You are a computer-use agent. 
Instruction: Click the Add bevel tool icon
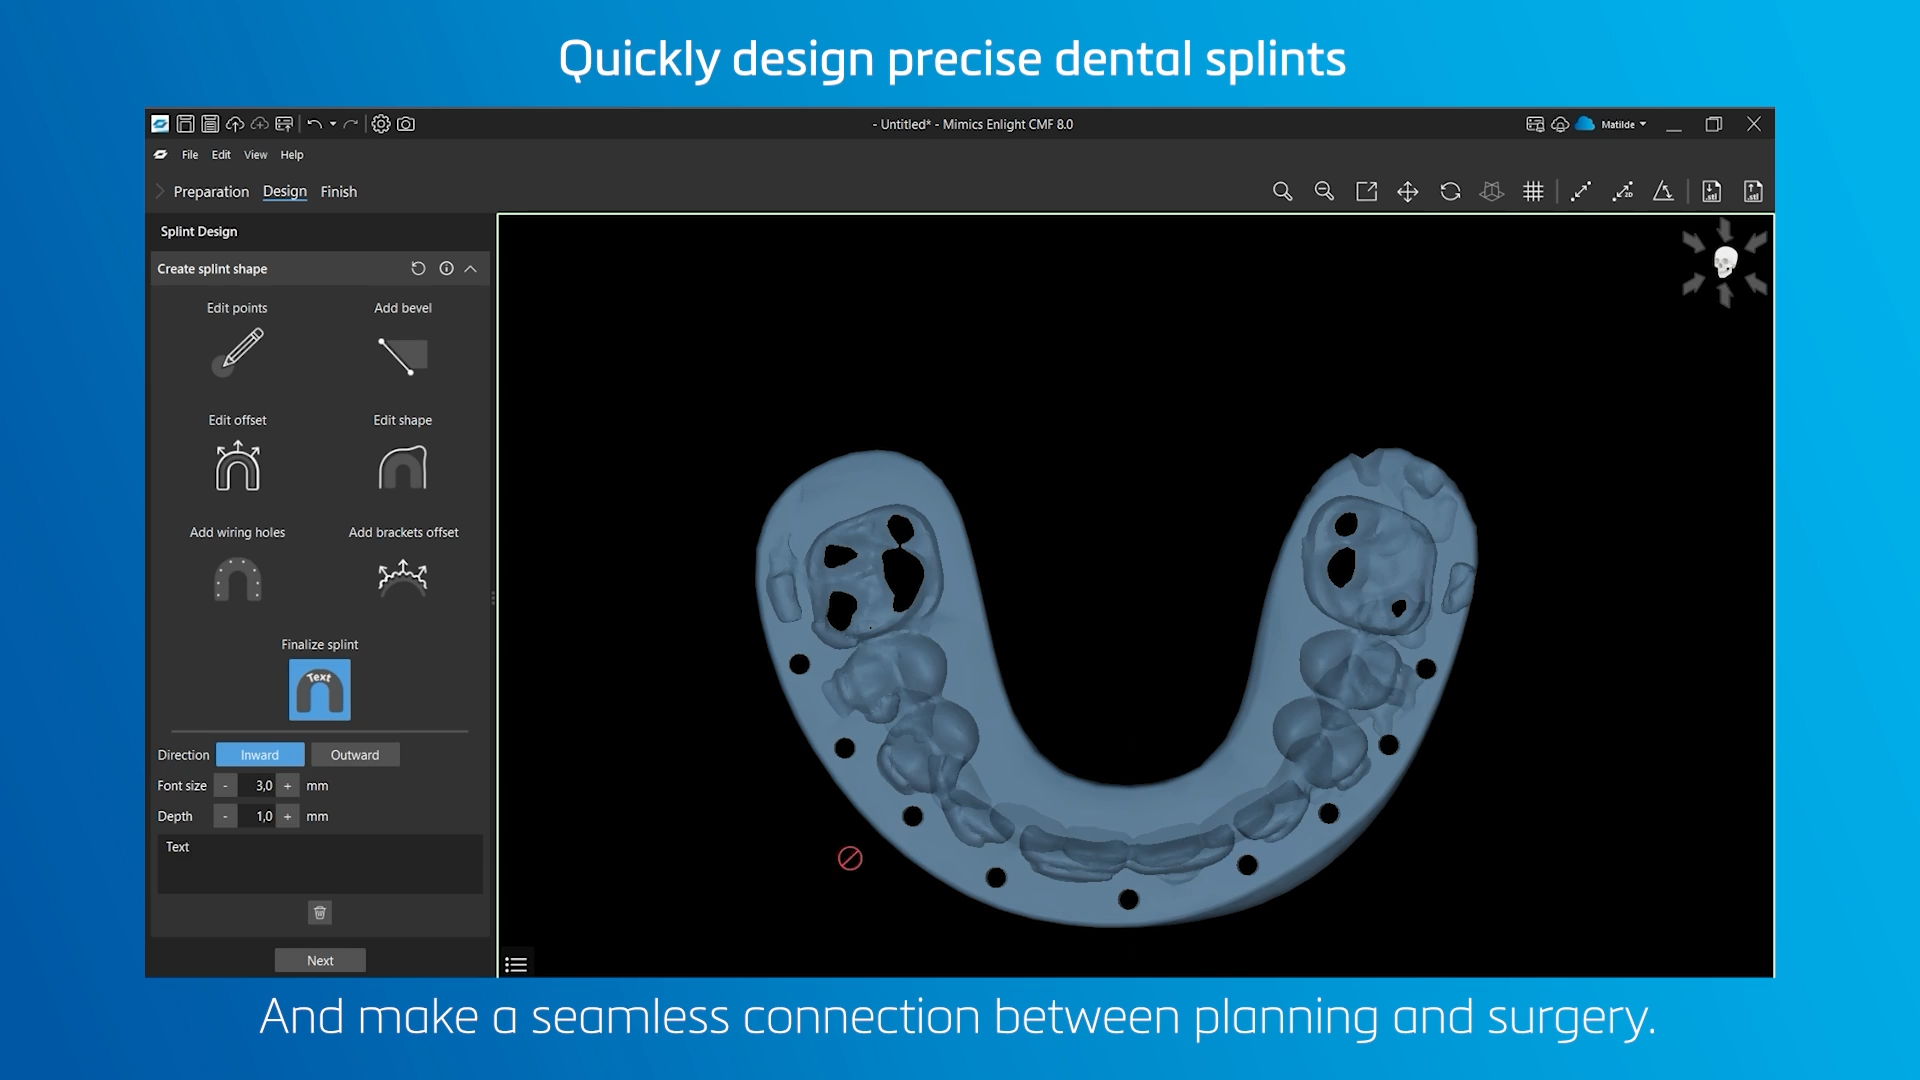(x=403, y=356)
